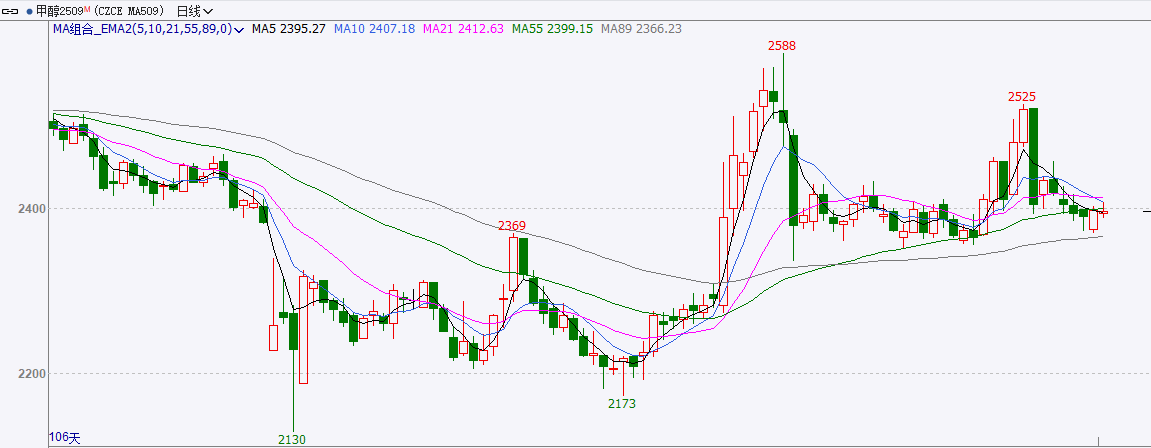1151x448 pixels.
Task: Click the contract name 甲醇2509 (CZCE MA509)
Action: [x=101, y=11]
